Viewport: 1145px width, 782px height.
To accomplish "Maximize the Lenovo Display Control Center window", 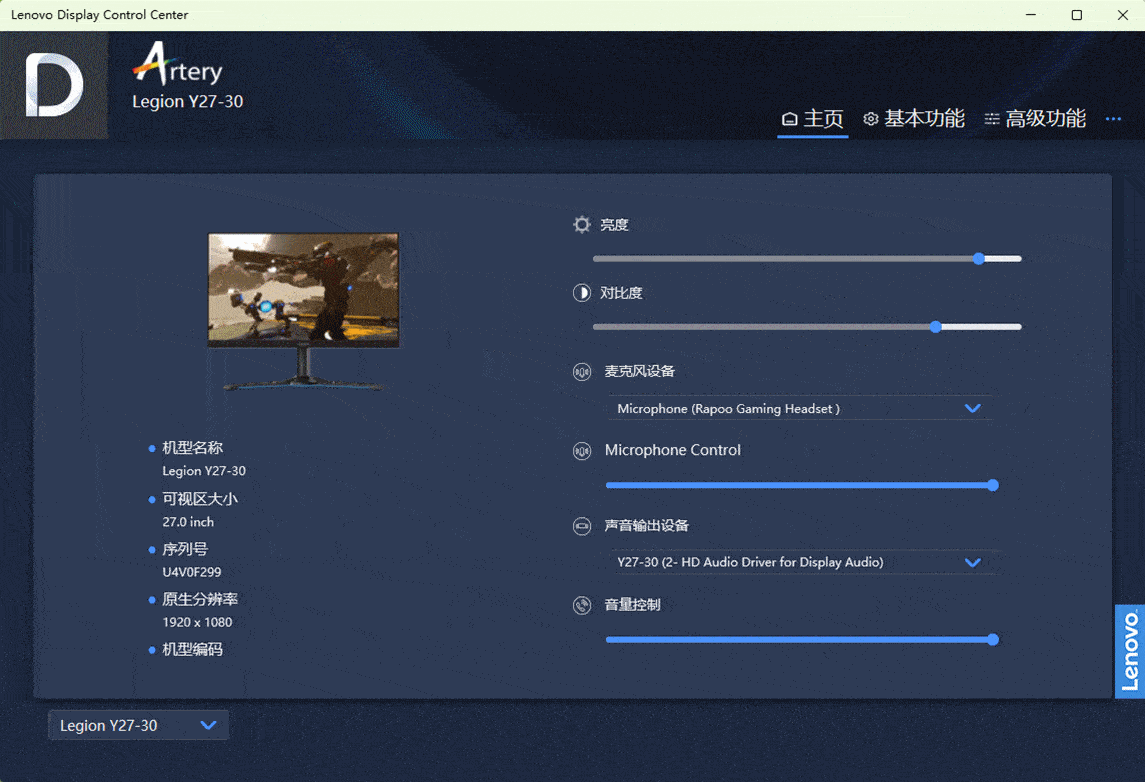I will coord(1076,15).
